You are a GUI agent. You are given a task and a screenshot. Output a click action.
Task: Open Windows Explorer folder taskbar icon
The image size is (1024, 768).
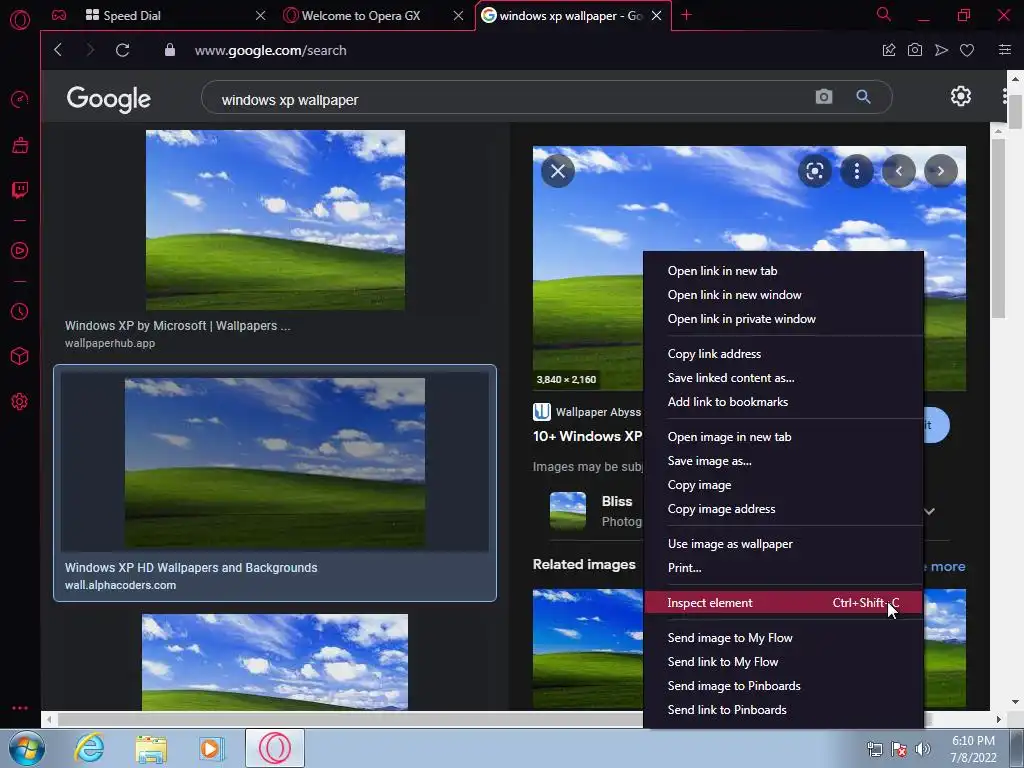tap(151, 748)
